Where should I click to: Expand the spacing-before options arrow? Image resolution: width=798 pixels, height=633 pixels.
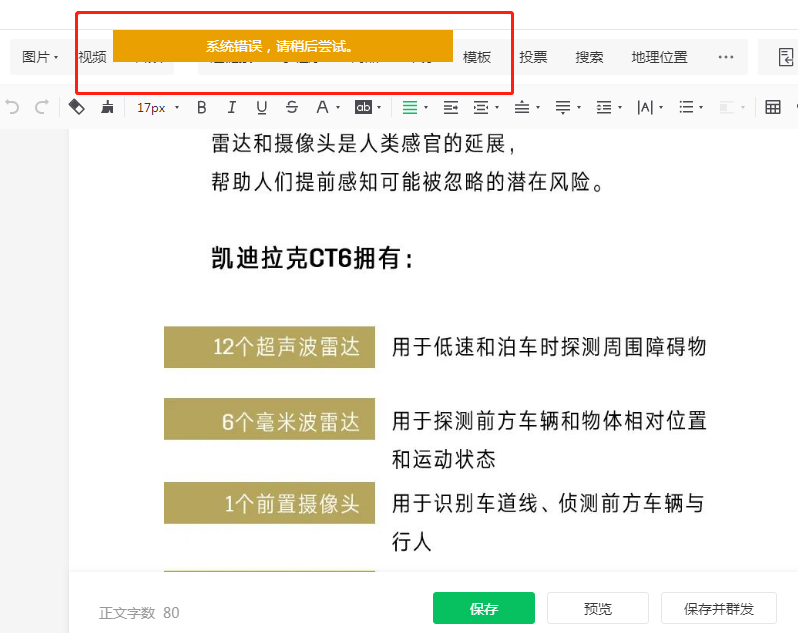(x=538, y=107)
